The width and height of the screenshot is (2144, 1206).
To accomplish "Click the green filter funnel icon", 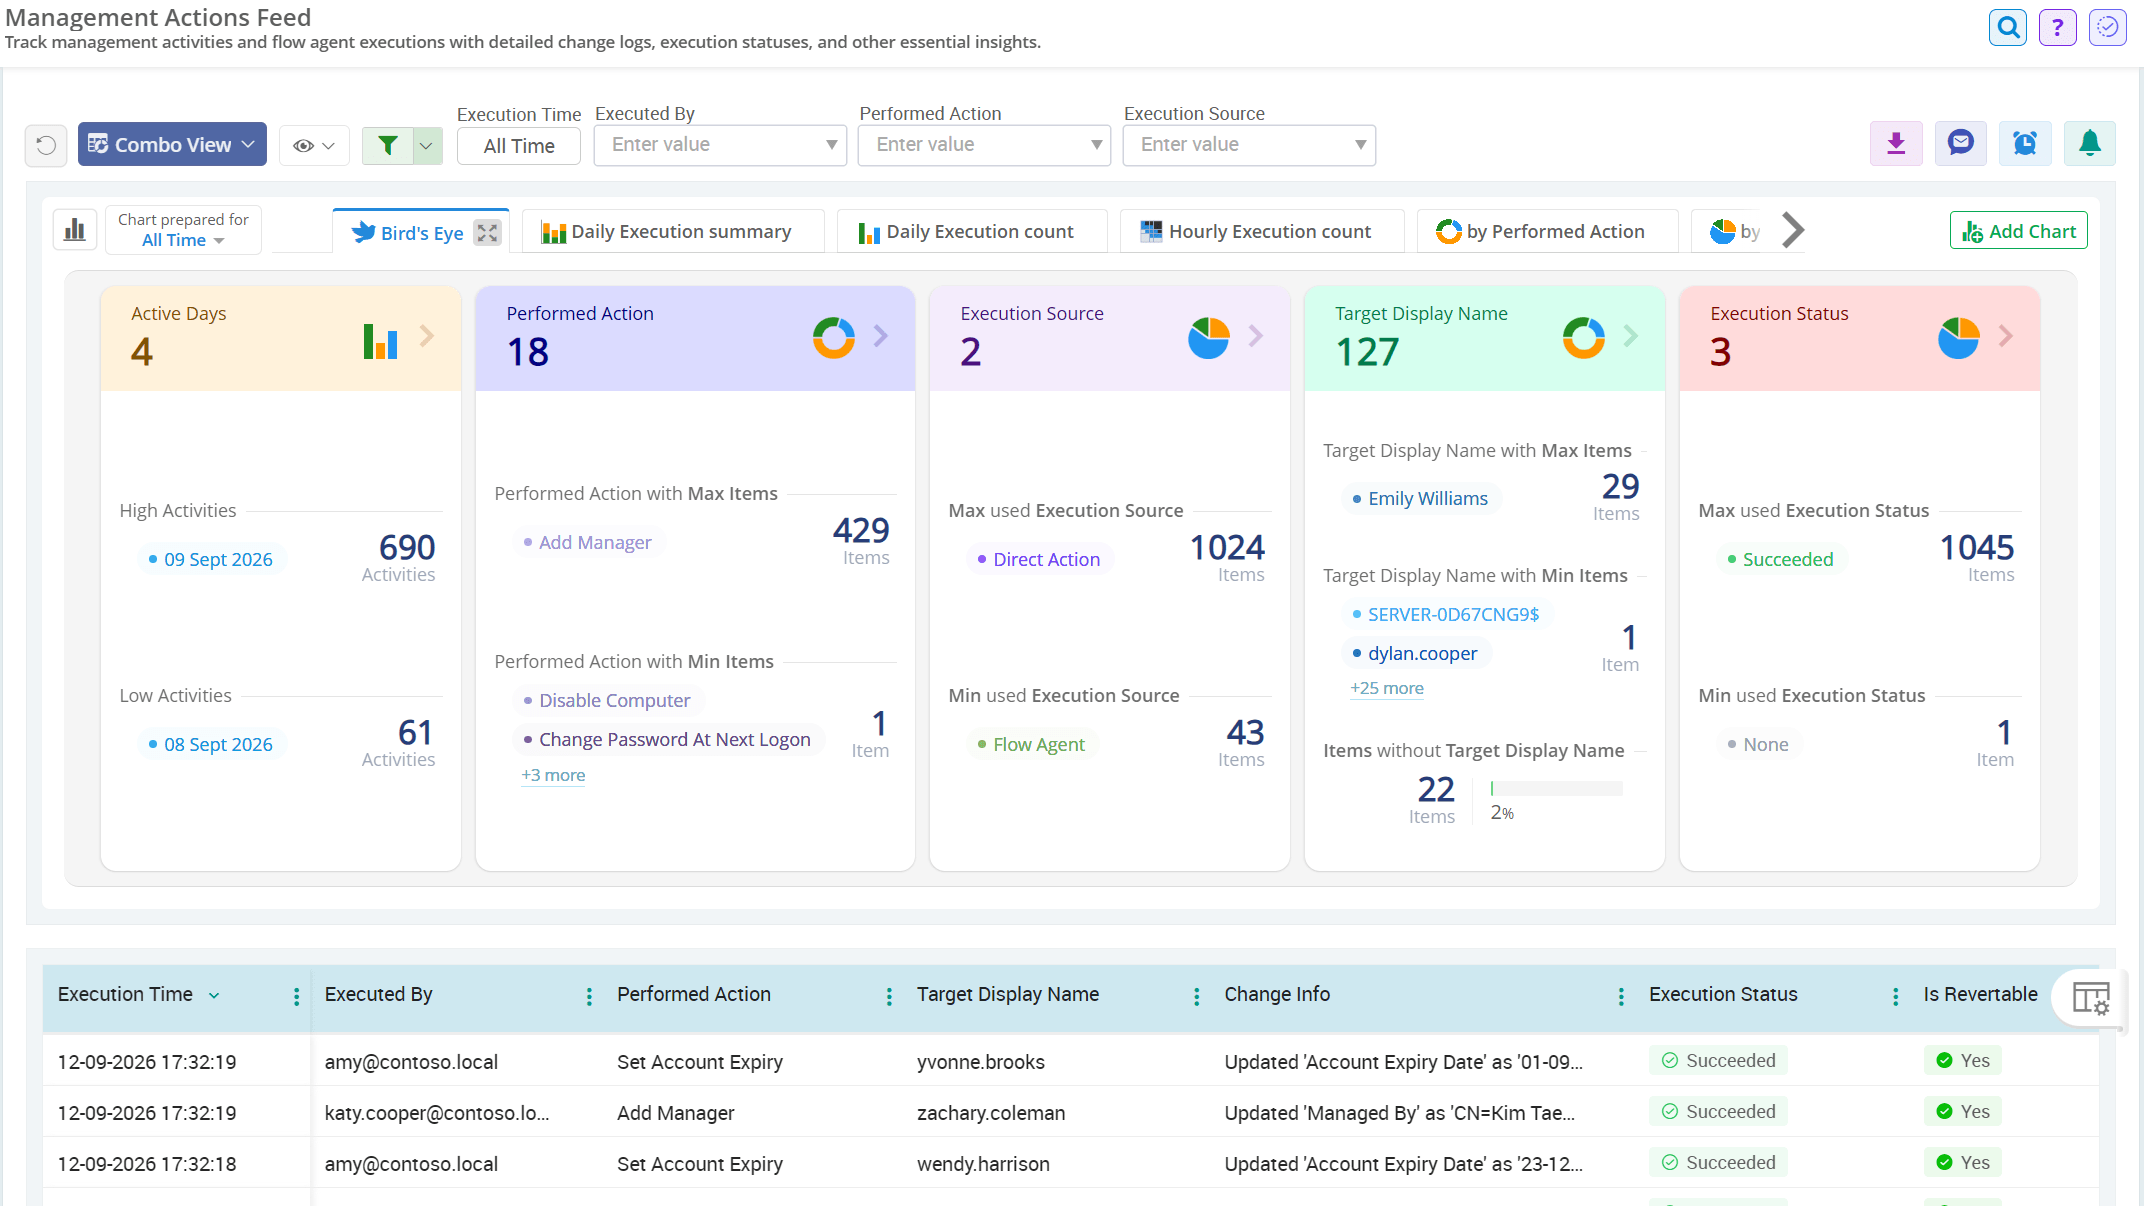I will coord(388,145).
